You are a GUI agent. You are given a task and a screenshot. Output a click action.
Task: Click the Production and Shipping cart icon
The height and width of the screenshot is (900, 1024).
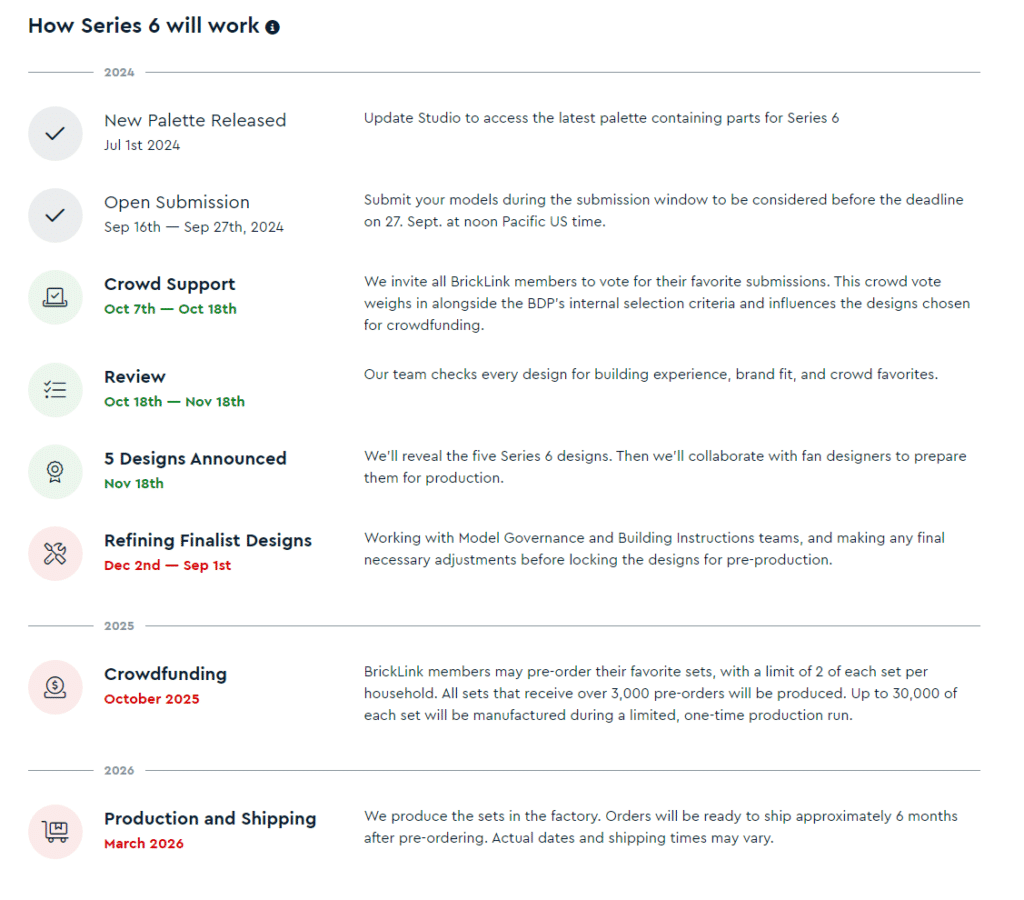56,831
